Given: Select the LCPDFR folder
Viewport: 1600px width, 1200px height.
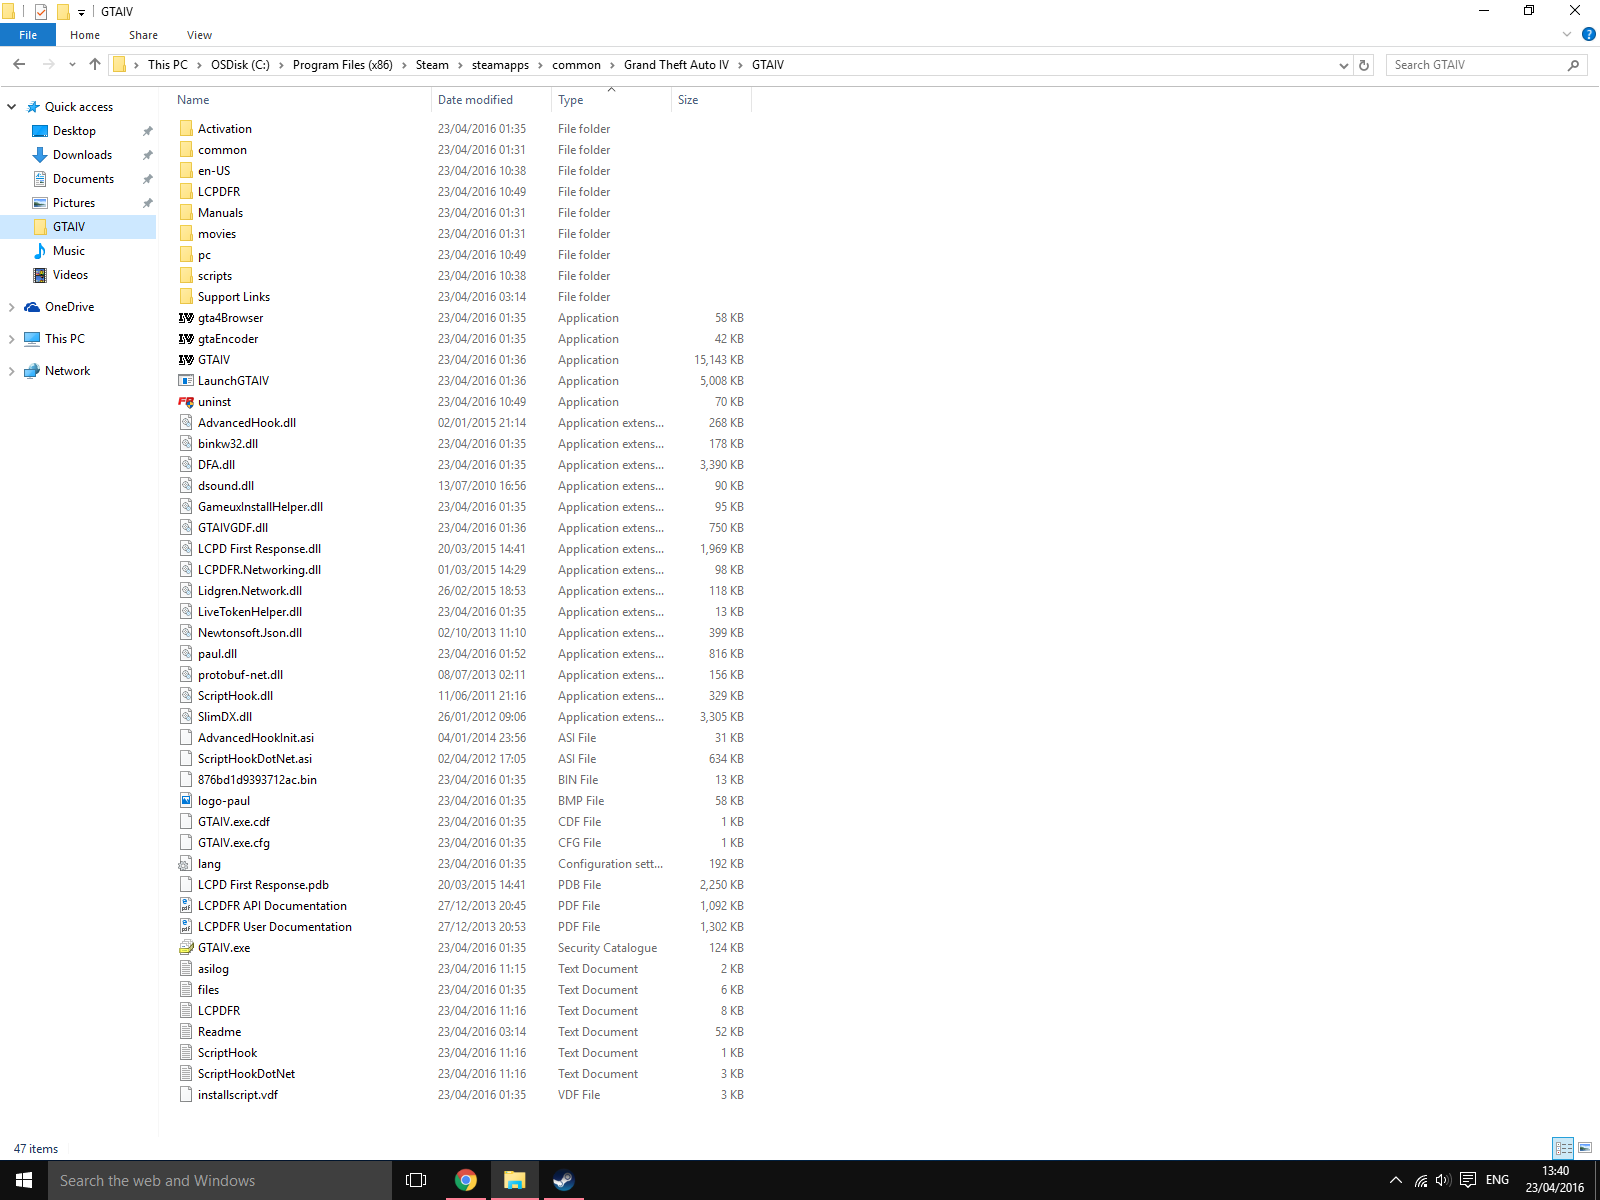Looking at the screenshot, I should (x=219, y=192).
